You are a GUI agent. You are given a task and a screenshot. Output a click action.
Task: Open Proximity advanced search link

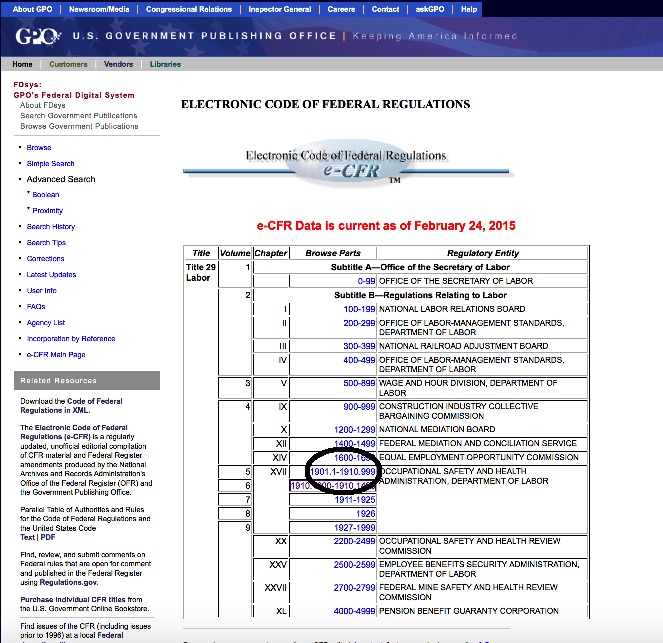(48, 211)
